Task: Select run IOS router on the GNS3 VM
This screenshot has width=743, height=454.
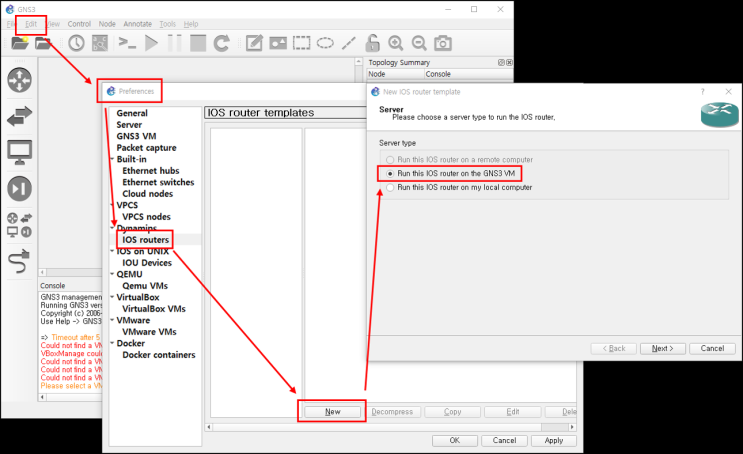Action: [451, 173]
